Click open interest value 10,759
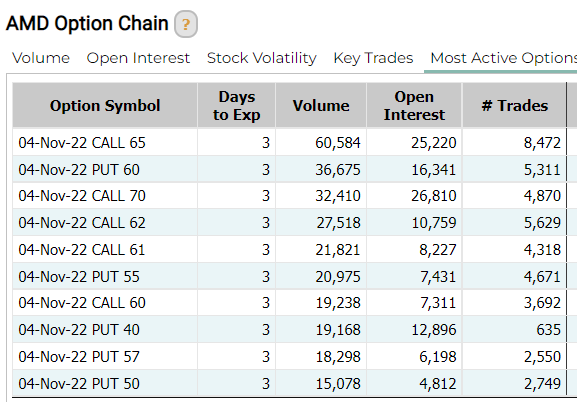 tap(434, 223)
